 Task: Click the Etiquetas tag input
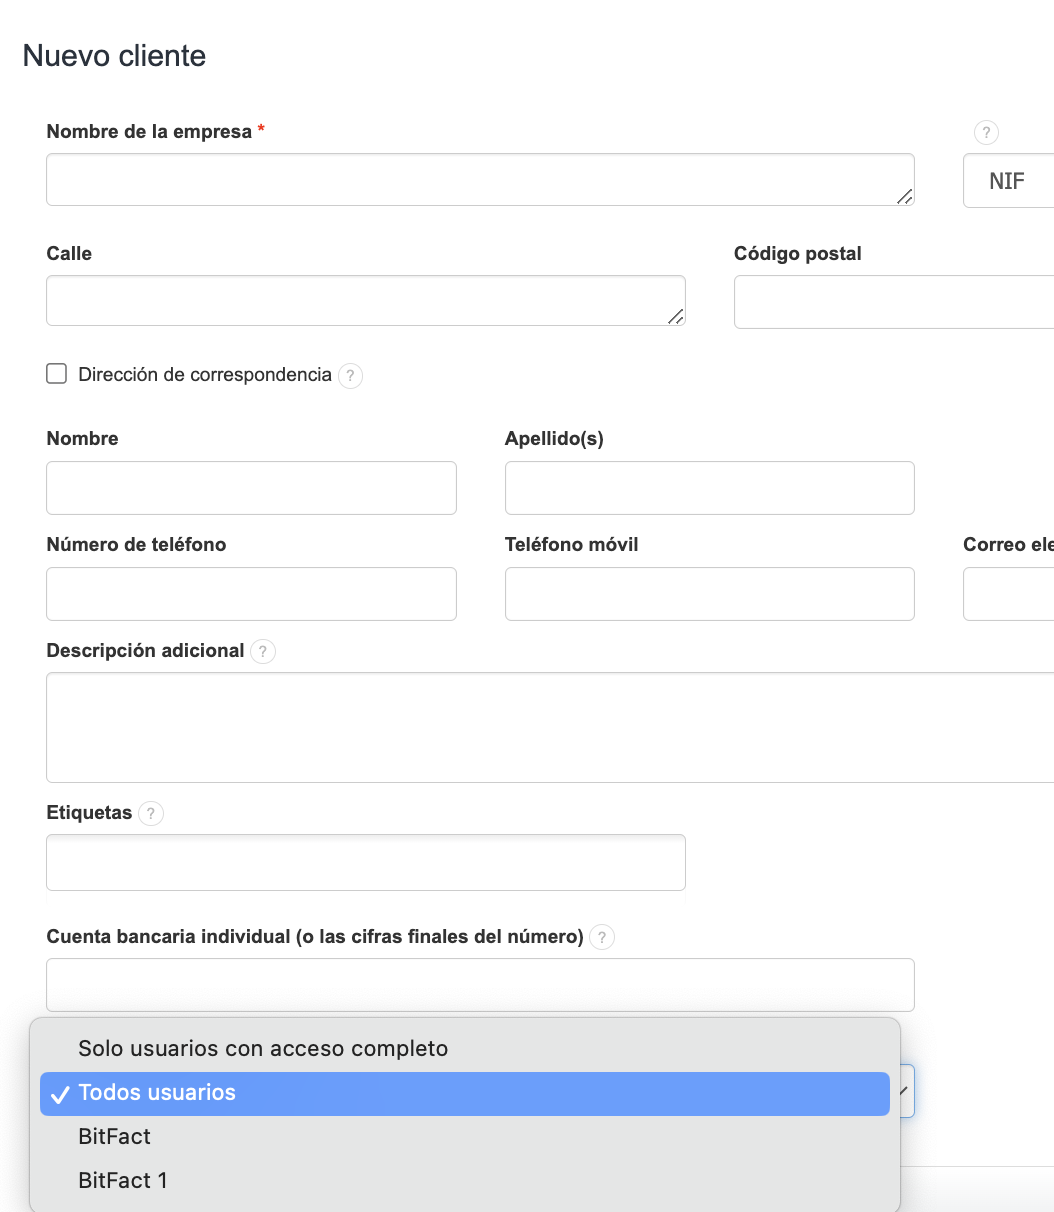pyautogui.click(x=365, y=862)
